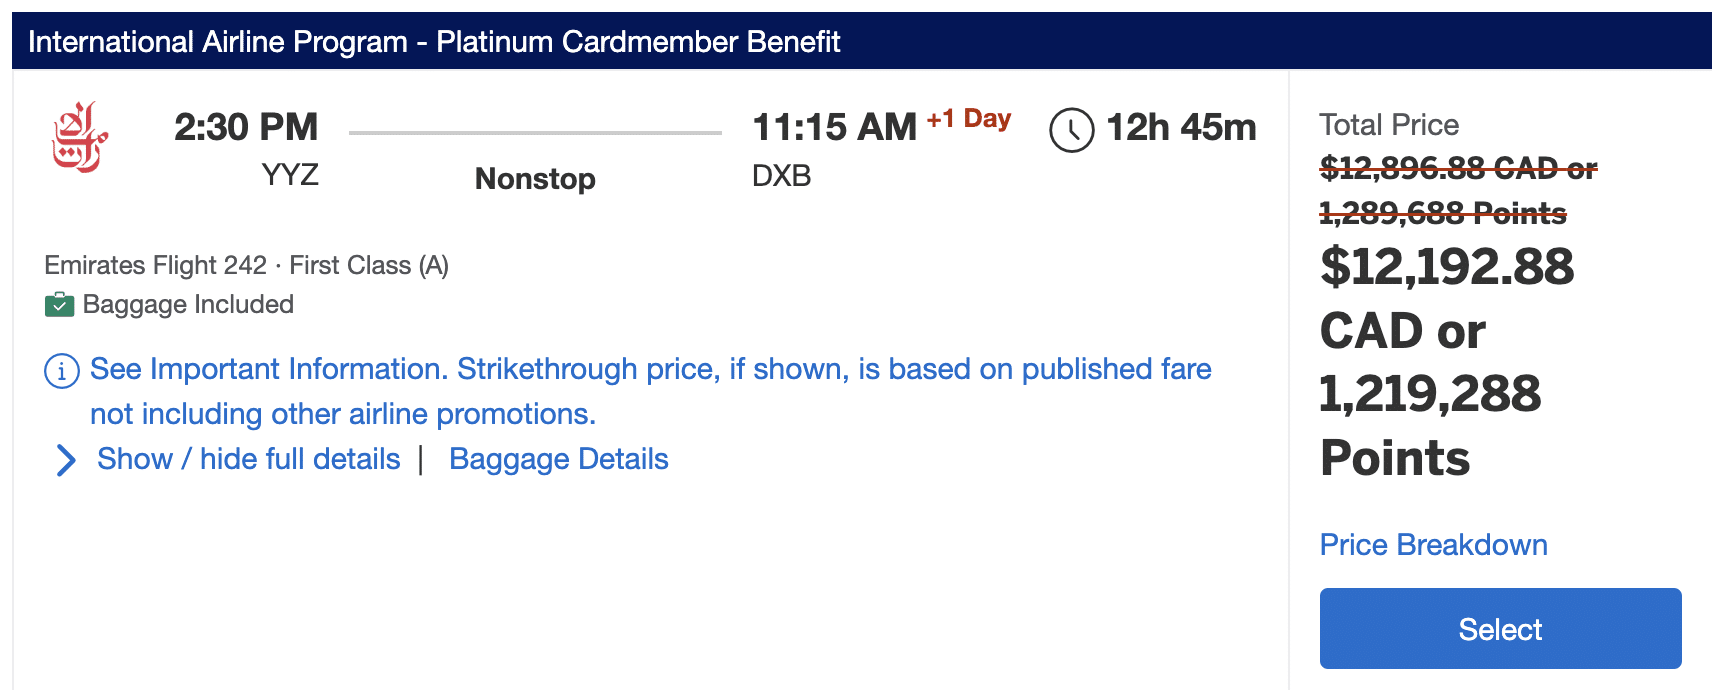1712x690 pixels.
Task: Click the red +1 Day indicator
Action: point(968,119)
